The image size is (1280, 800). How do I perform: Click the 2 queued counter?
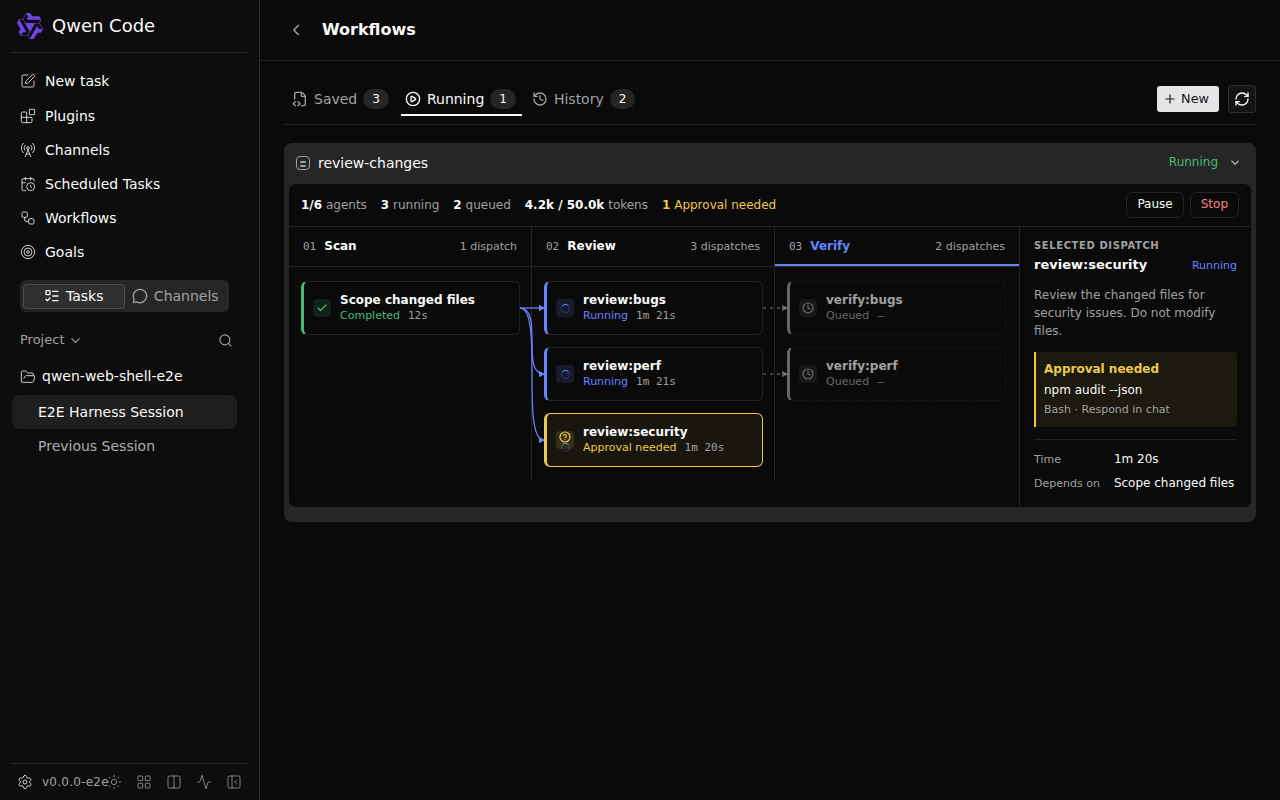(x=482, y=205)
